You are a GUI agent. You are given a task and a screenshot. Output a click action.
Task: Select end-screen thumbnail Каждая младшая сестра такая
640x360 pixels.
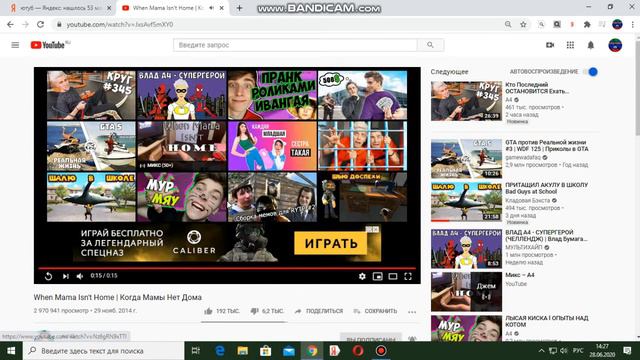pos(272,146)
